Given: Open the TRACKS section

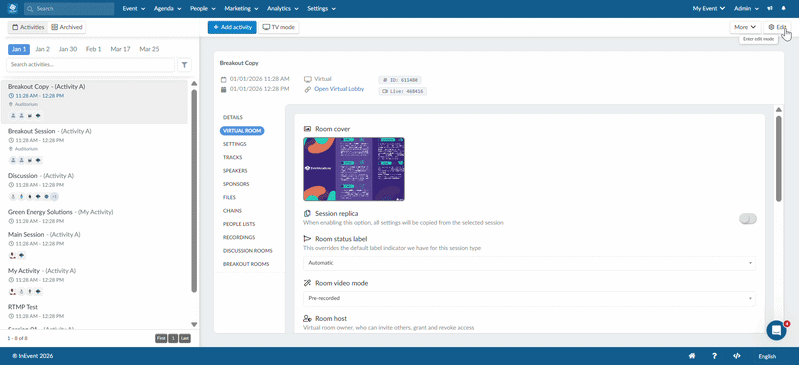Looking at the screenshot, I should pos(232,158).
